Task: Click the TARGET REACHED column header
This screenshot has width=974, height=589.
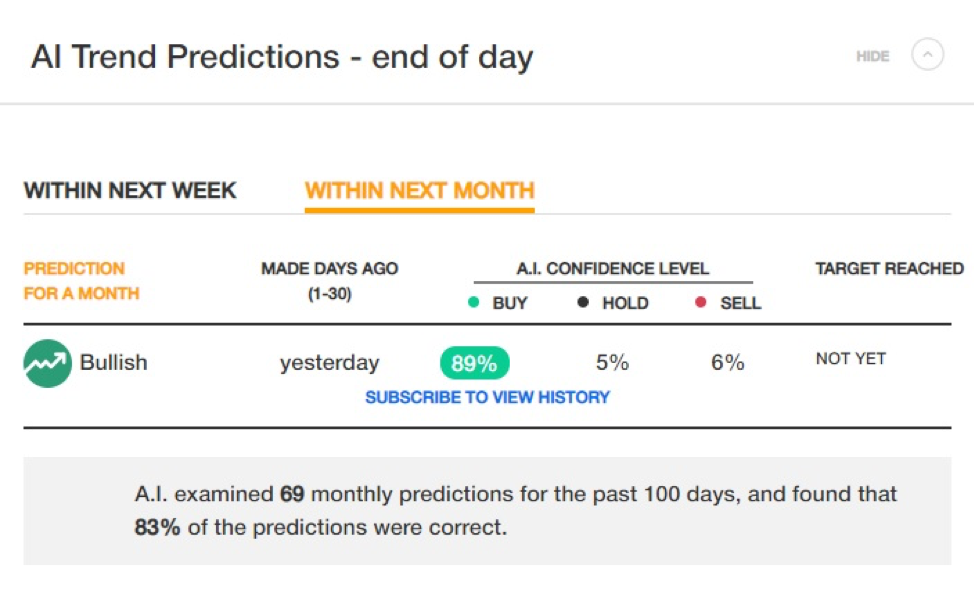Action: click(x=890, y=268)
